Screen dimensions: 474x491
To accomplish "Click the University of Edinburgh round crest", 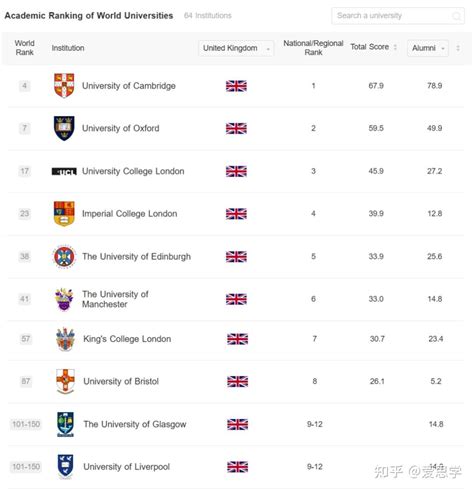I will pyautogui.click(x=64, y=257).
